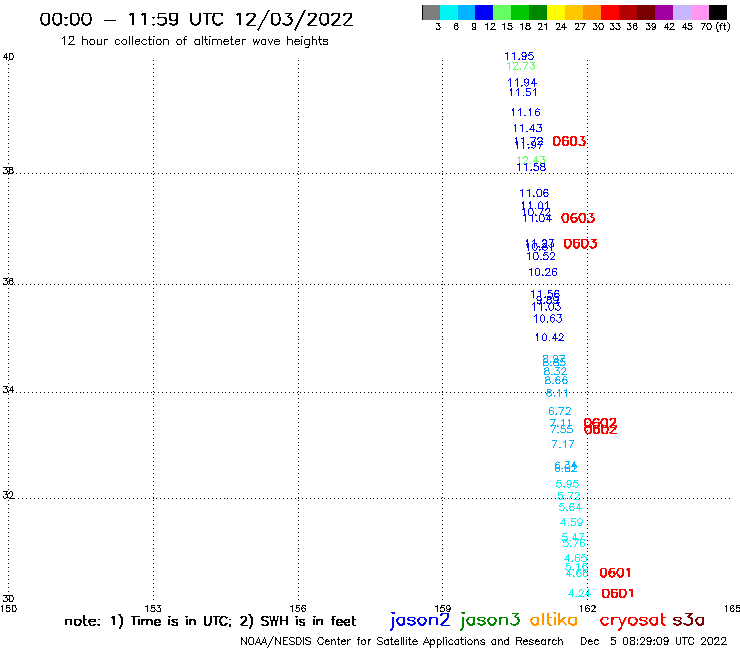Click the purple swatch in the color scale

pos(664,12)
